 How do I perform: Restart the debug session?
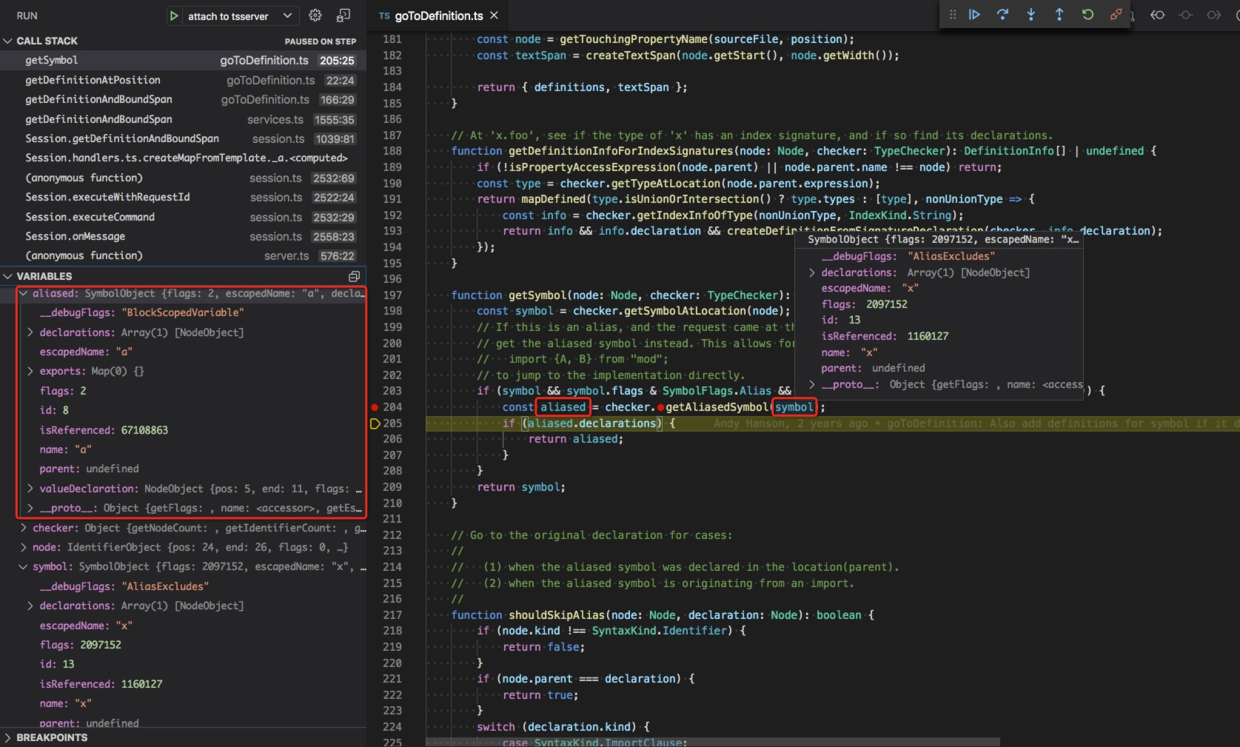pyautogui.click(x=1088, y=15)
